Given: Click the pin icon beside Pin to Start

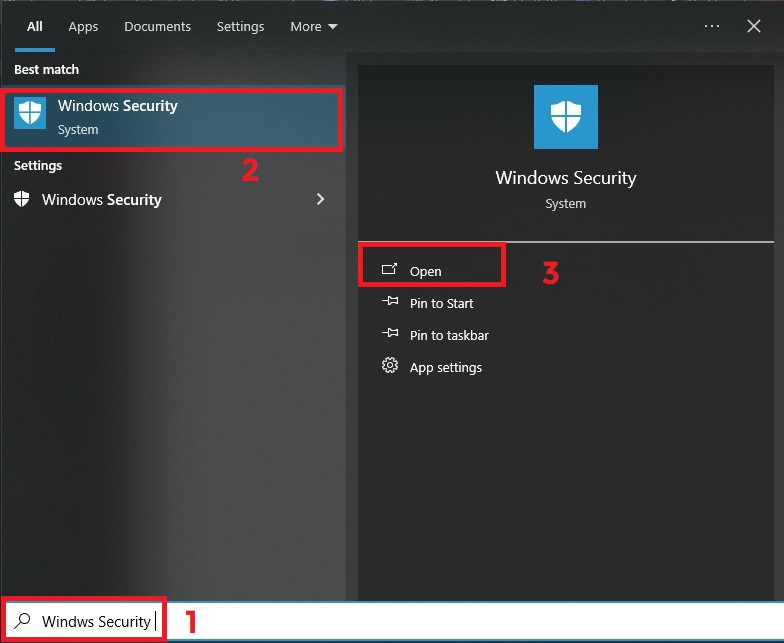Looking at the screenshot, I should tap(390, 303).
